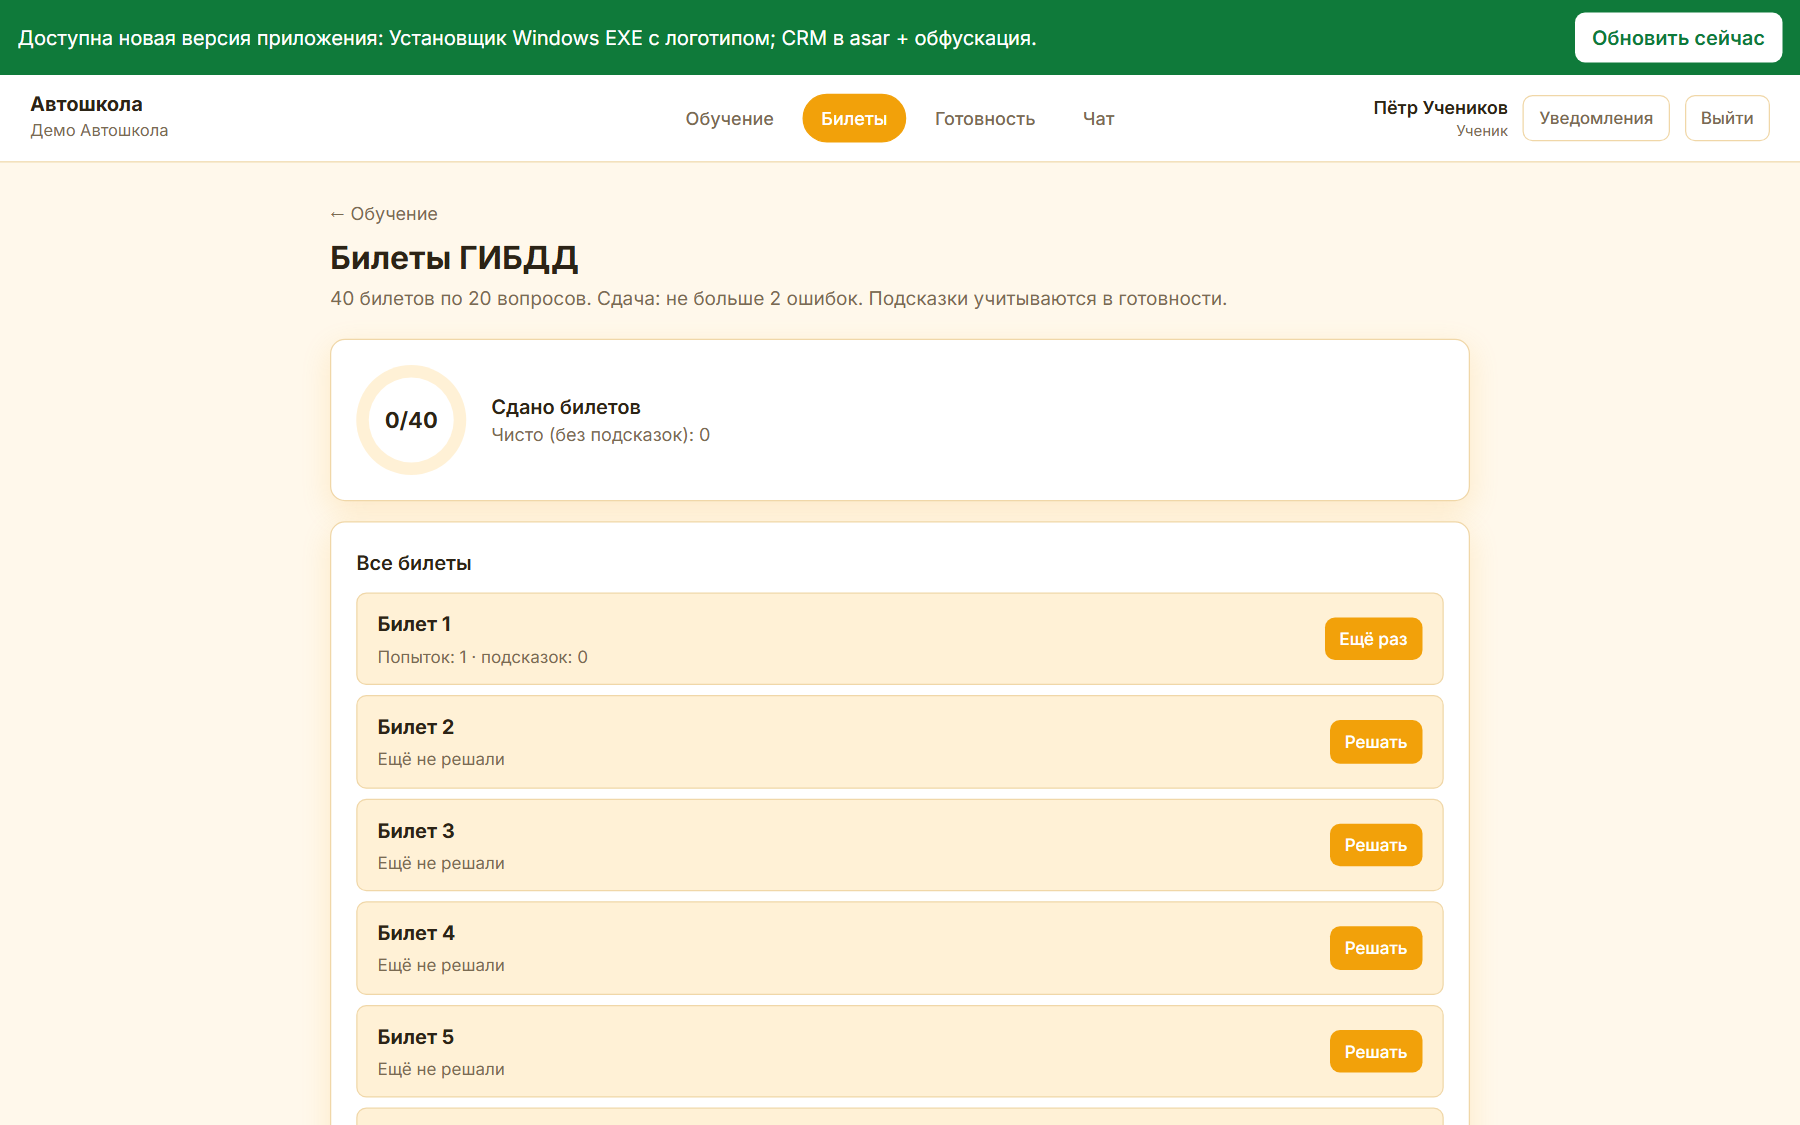Open the Чат tab

pyautogui.click(x=1098, y=118)
